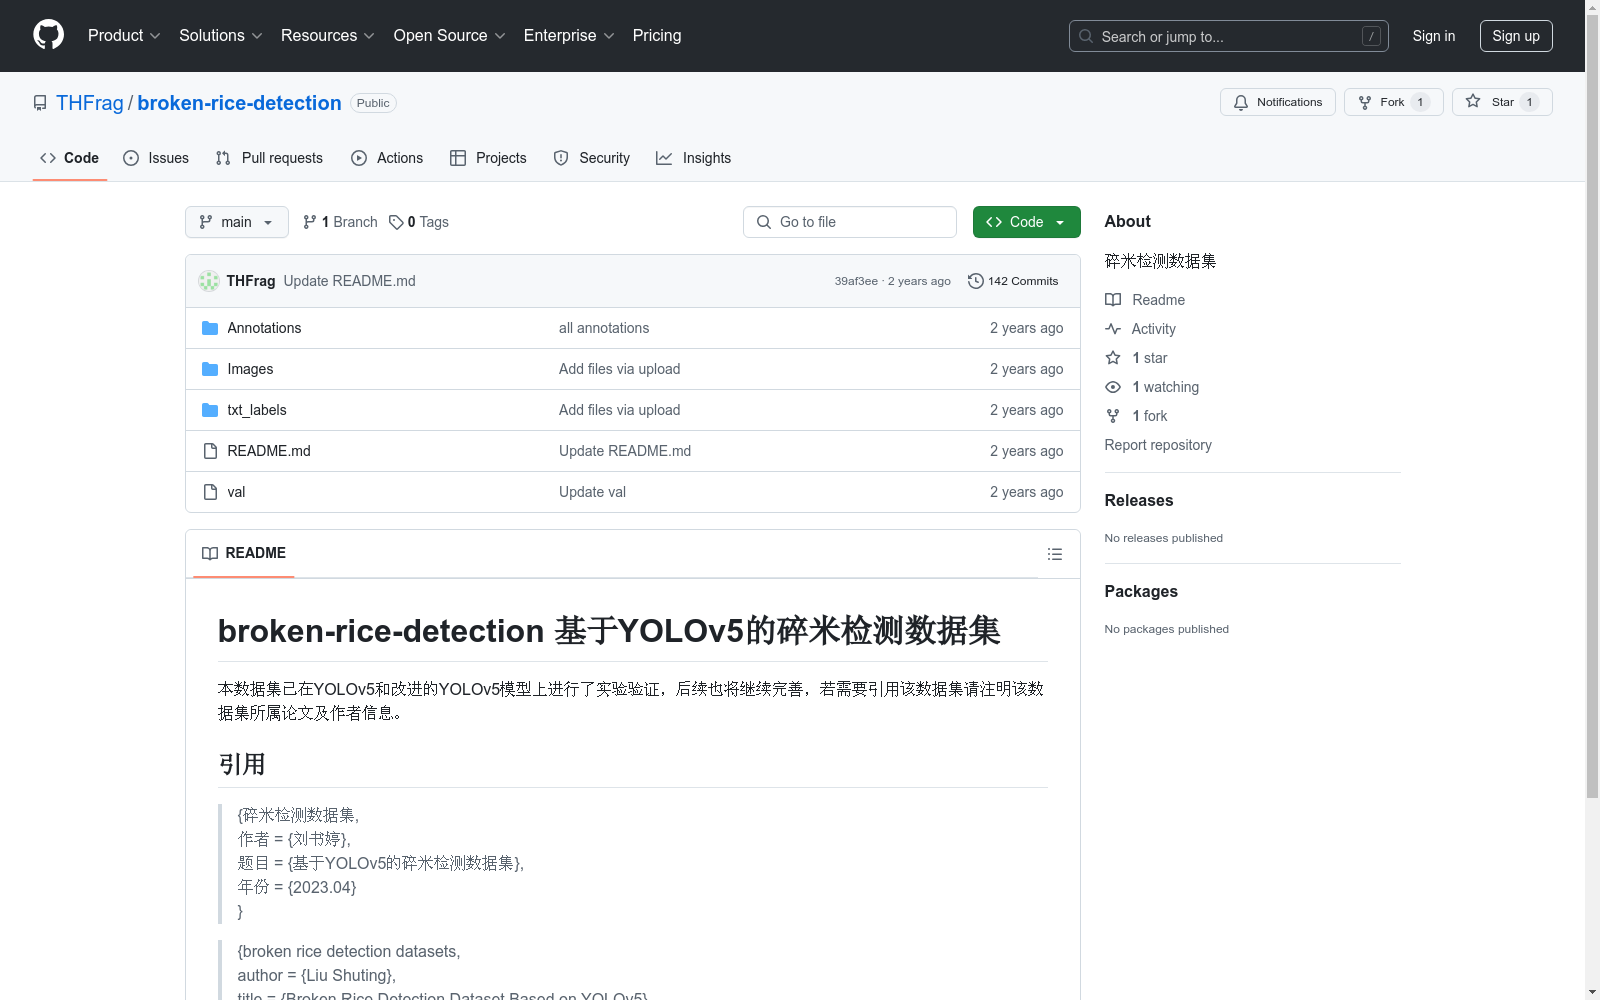The image size is (1600, 1000).
Task: Click the pulse icon beside Activity
Action: pos(1113,329)
